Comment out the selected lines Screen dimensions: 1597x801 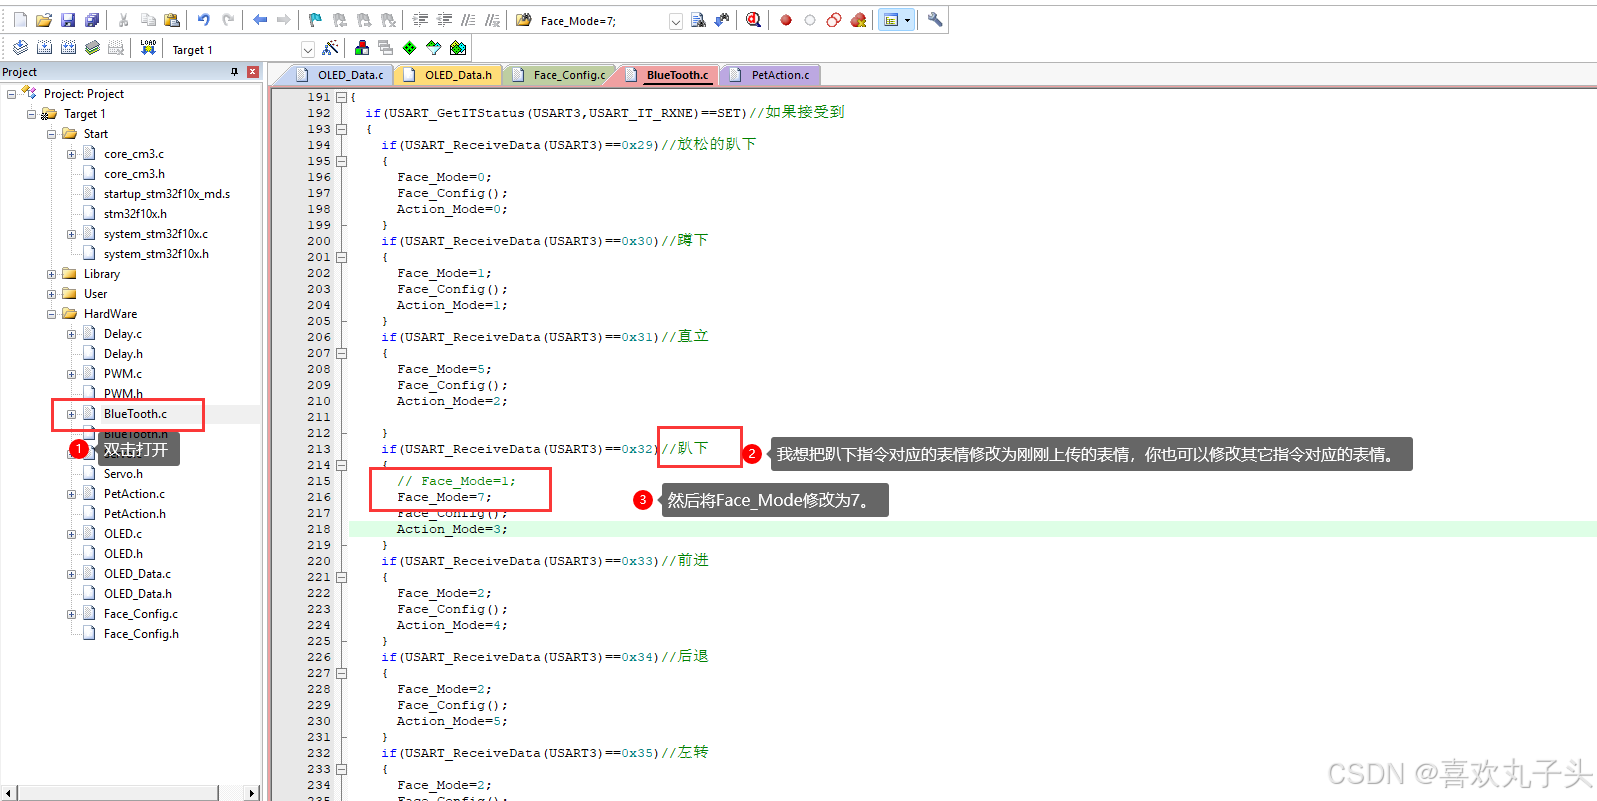(x=468, y=20)
